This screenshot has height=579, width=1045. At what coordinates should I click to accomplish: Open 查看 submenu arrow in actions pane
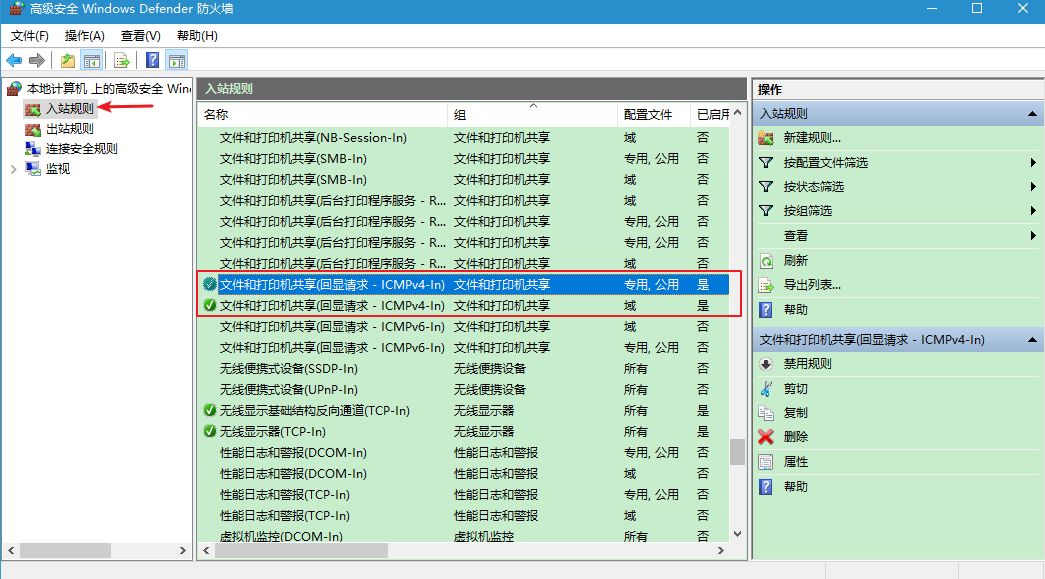[x=1033, y=235]
